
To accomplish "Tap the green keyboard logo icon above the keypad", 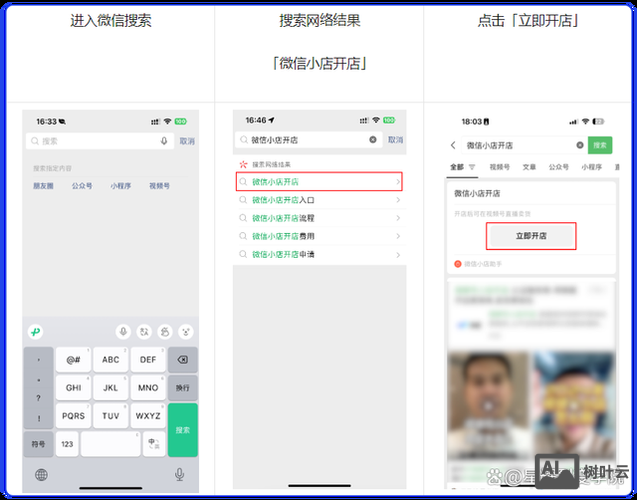I will 36,332.
